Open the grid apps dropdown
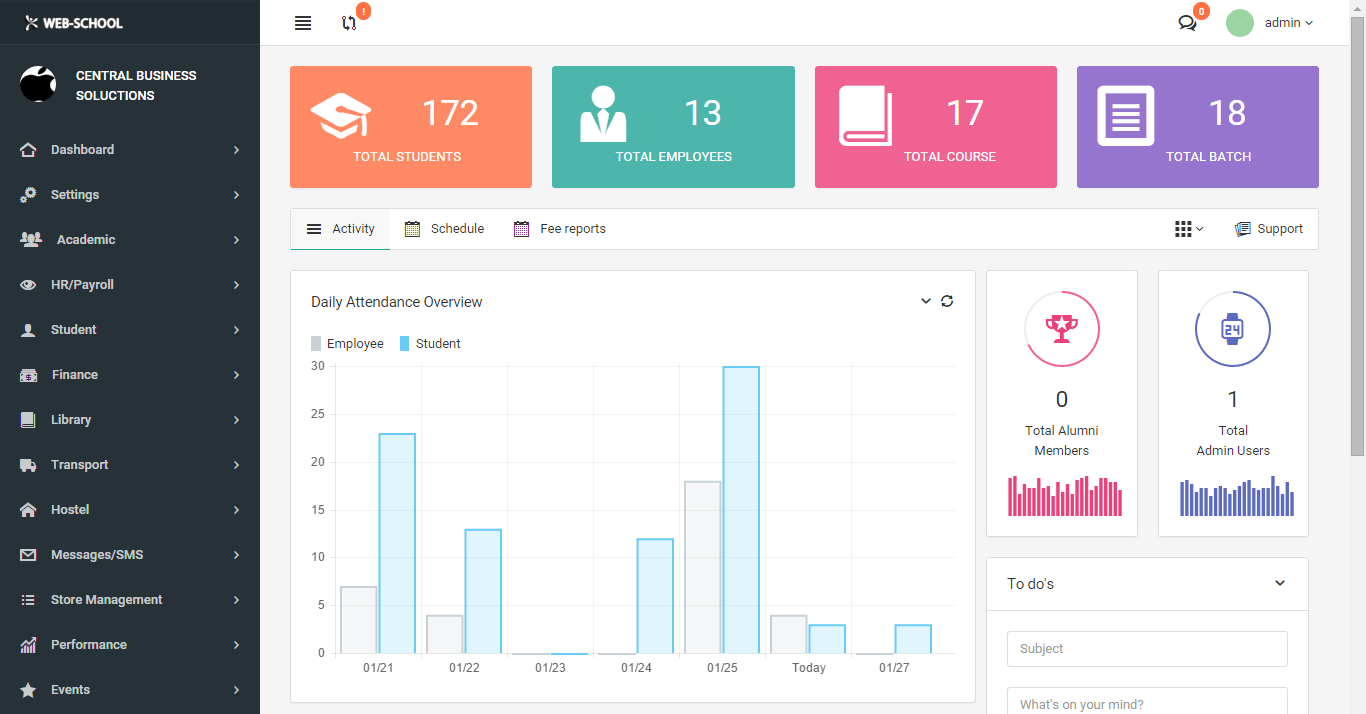Screen dimensions: 1366x714 (x=1188, y=229)
